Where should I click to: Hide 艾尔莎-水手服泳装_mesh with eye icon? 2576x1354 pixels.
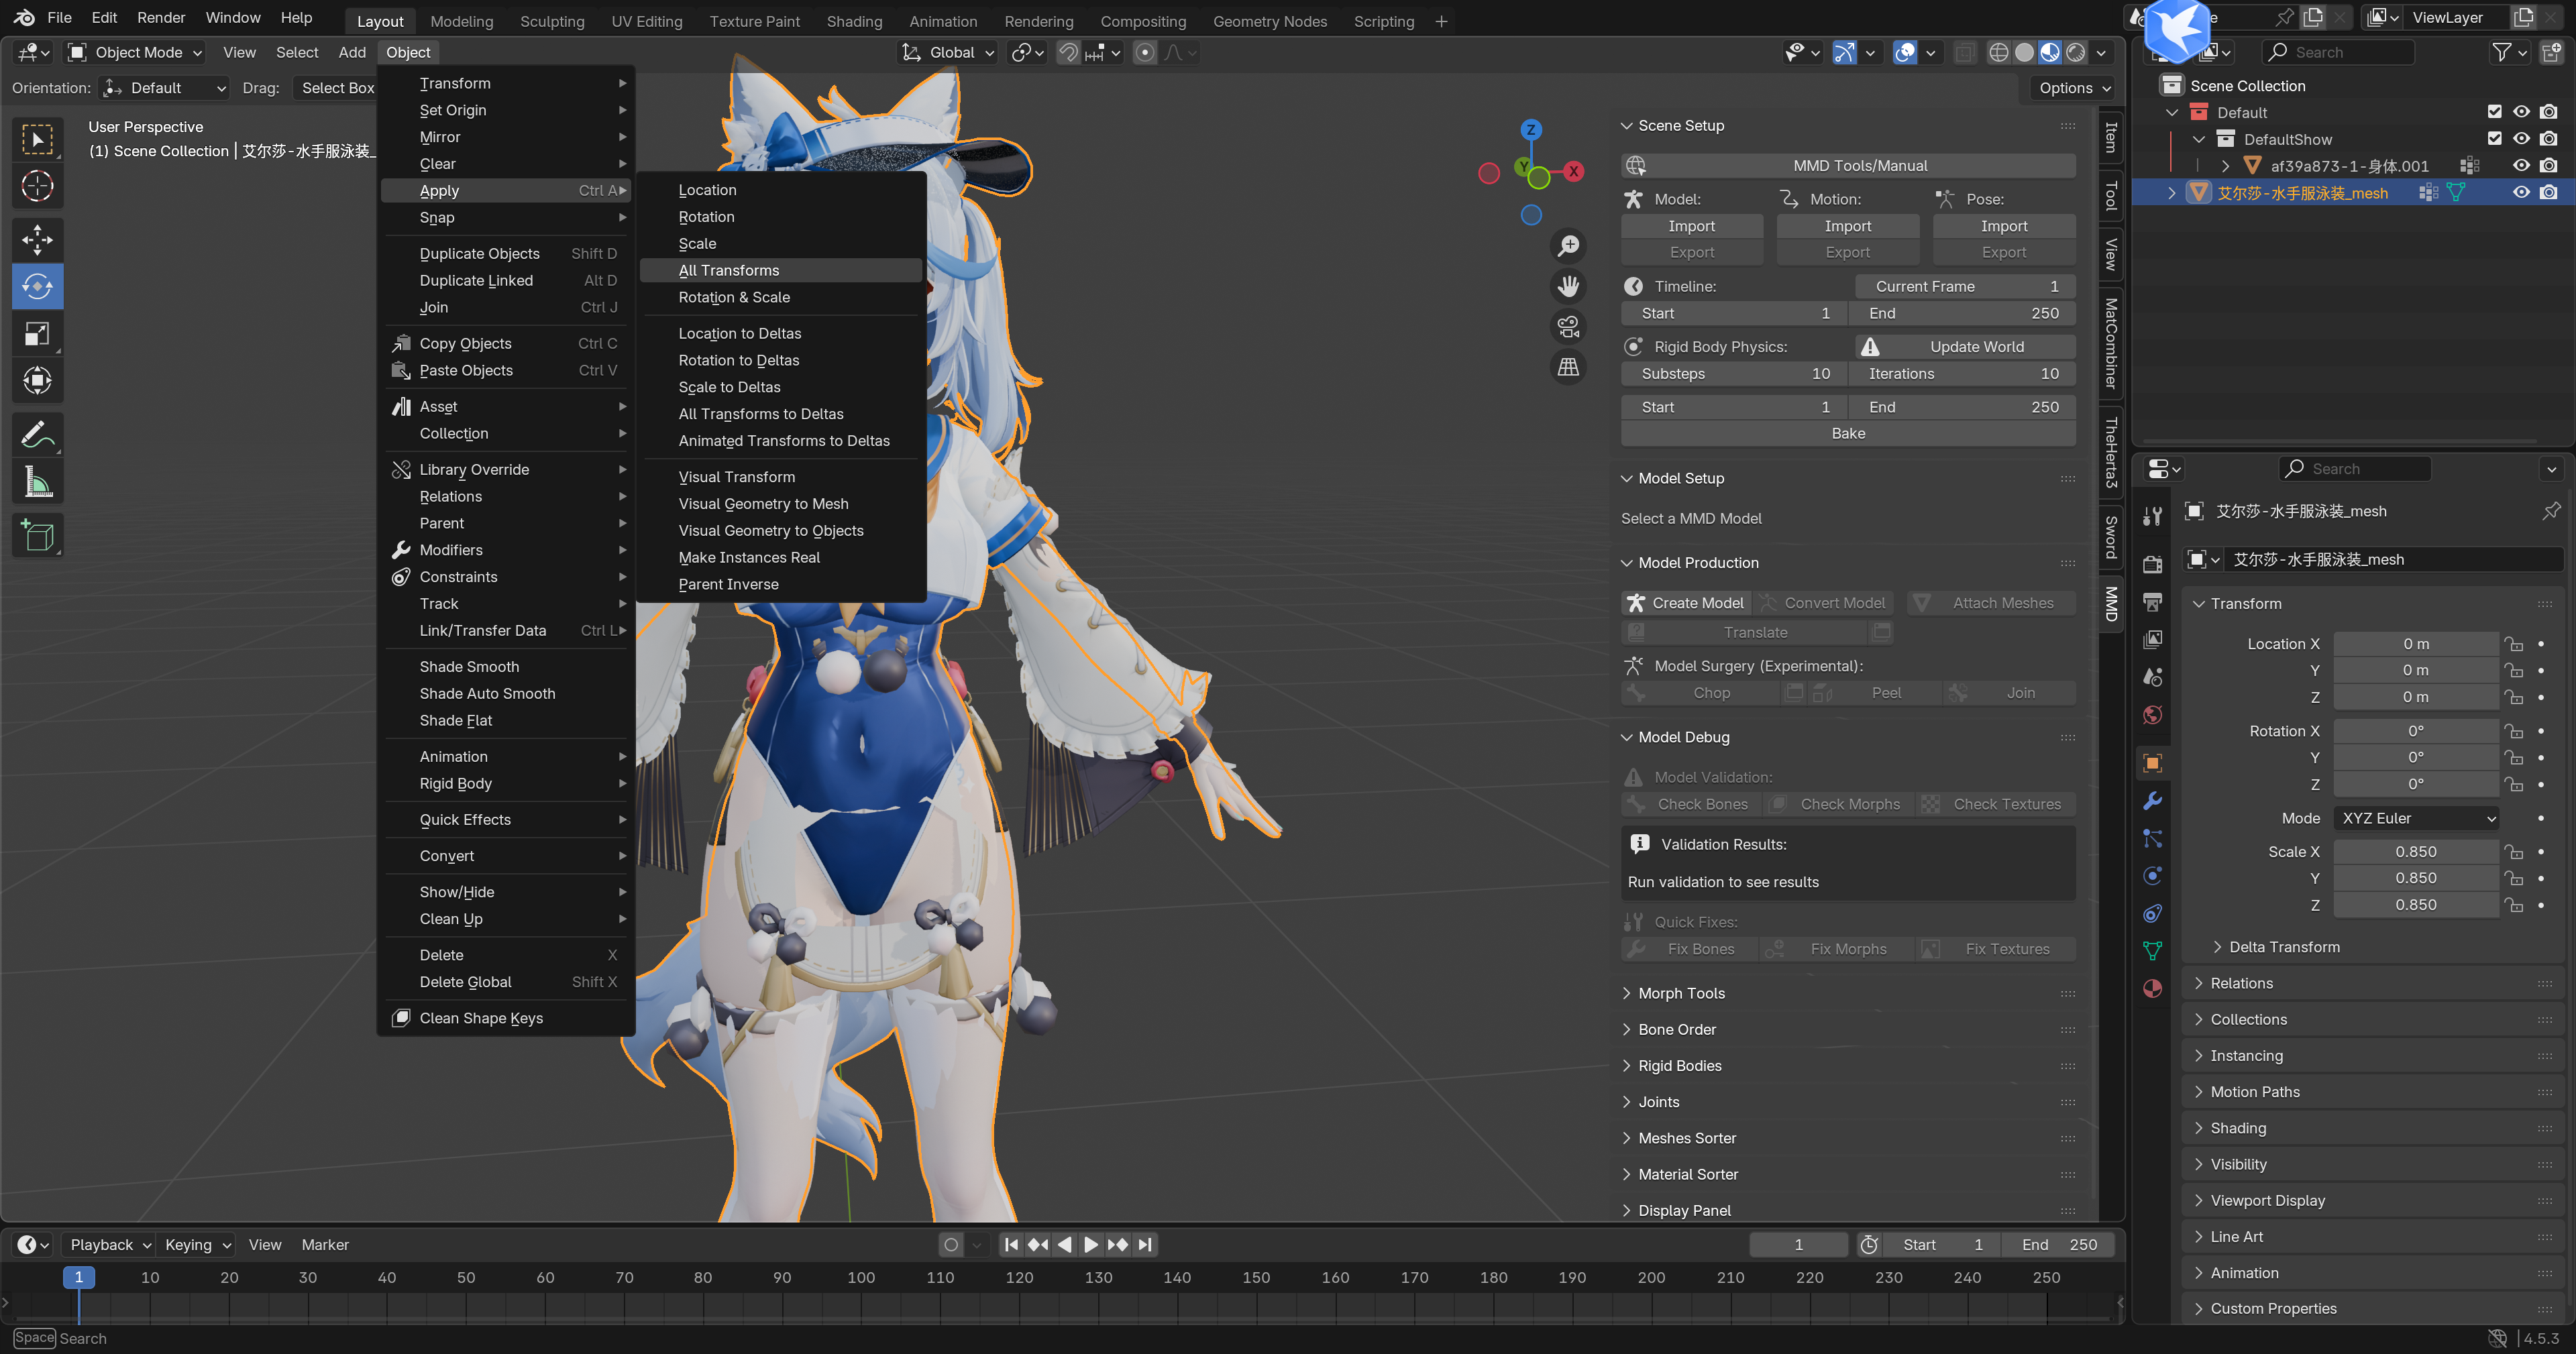pyautogui.click(x=2521, y=193)
